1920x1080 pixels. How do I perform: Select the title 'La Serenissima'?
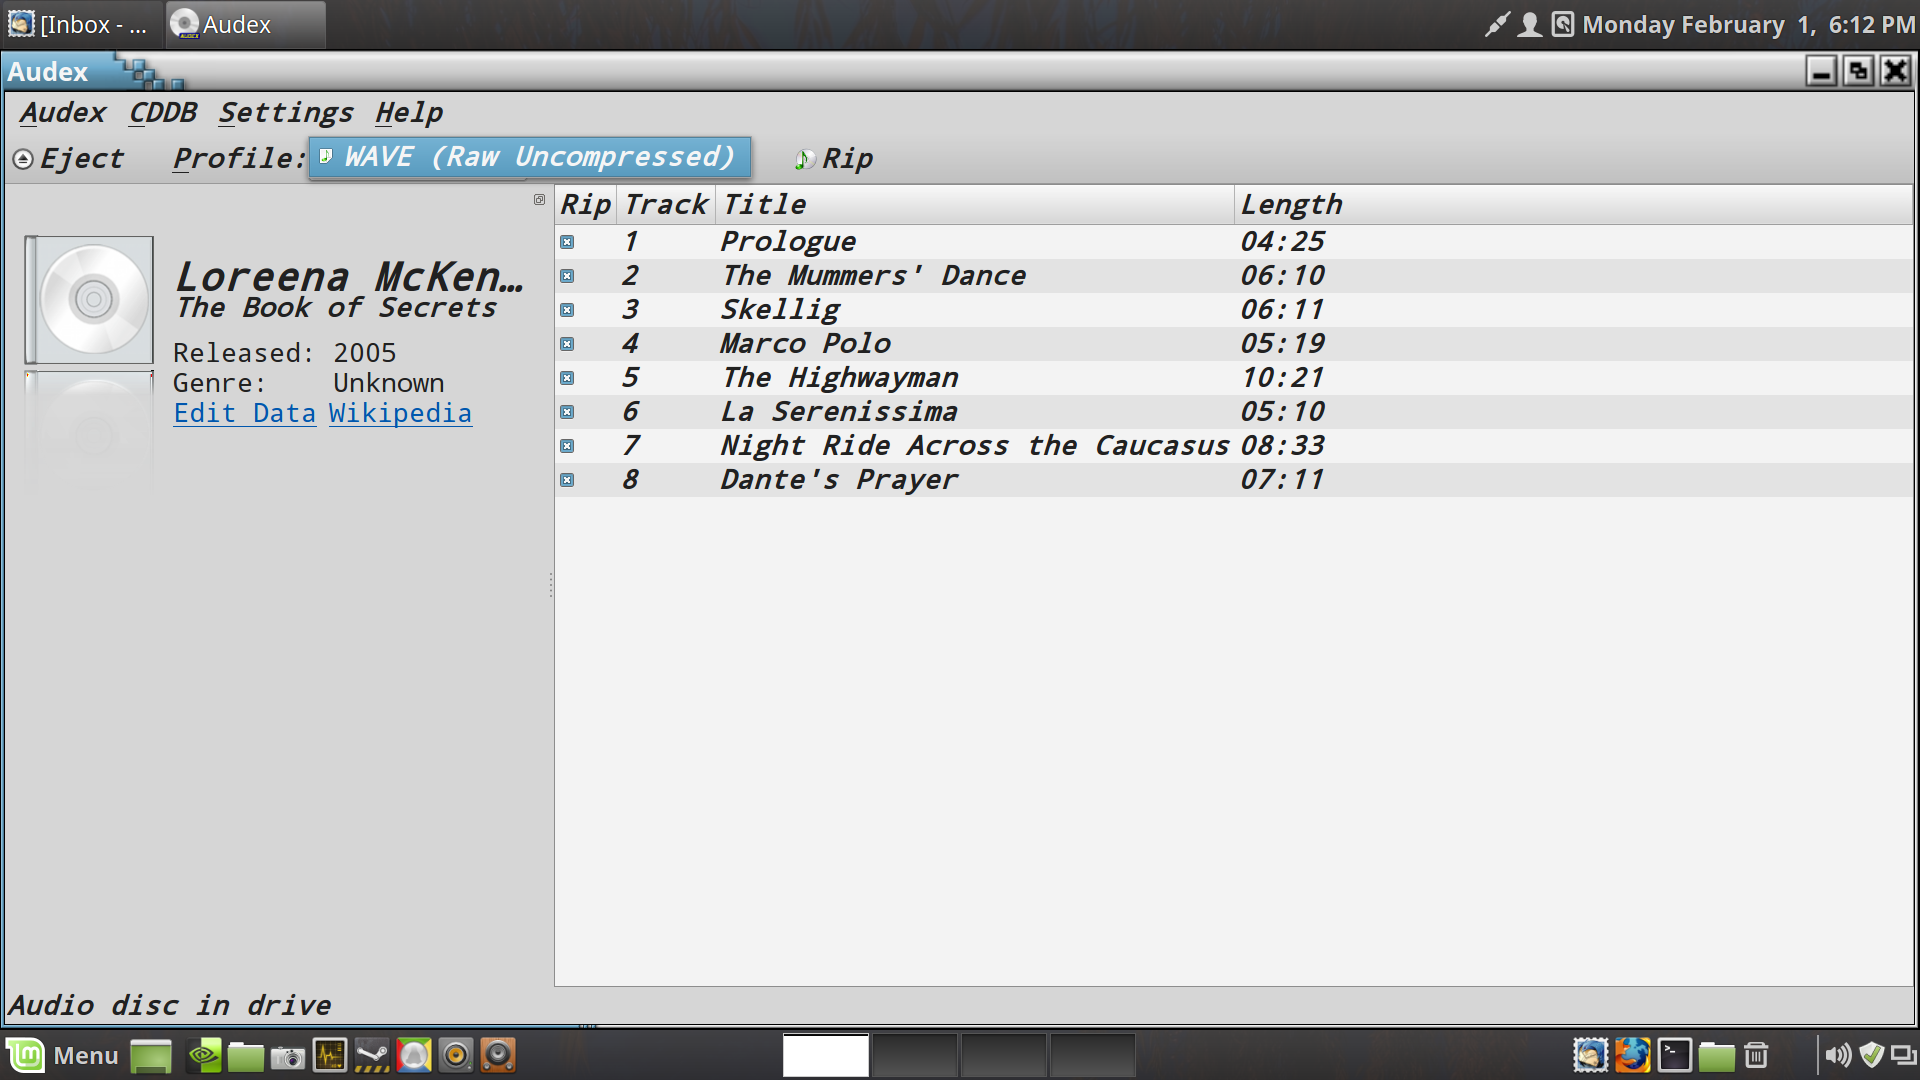point(839,412)
